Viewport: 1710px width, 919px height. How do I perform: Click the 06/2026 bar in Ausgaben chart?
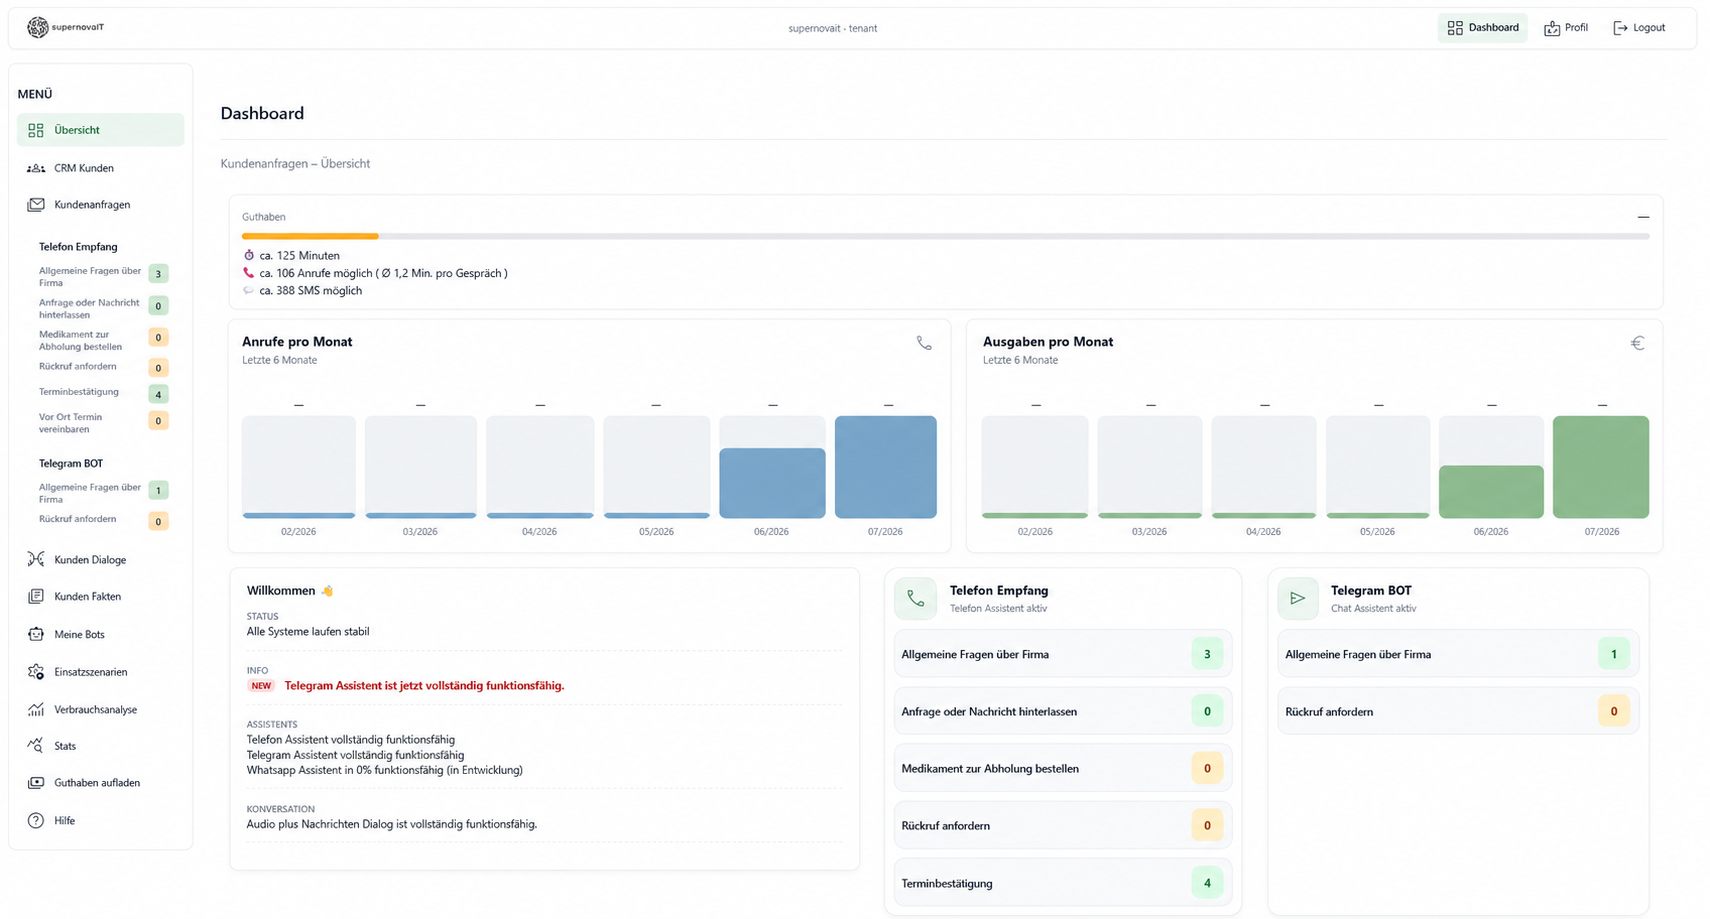click(1491, 492)
